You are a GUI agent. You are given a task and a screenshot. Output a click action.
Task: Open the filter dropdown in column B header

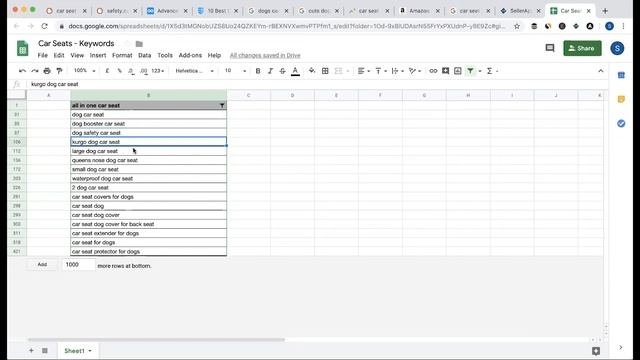pos(222,105)
